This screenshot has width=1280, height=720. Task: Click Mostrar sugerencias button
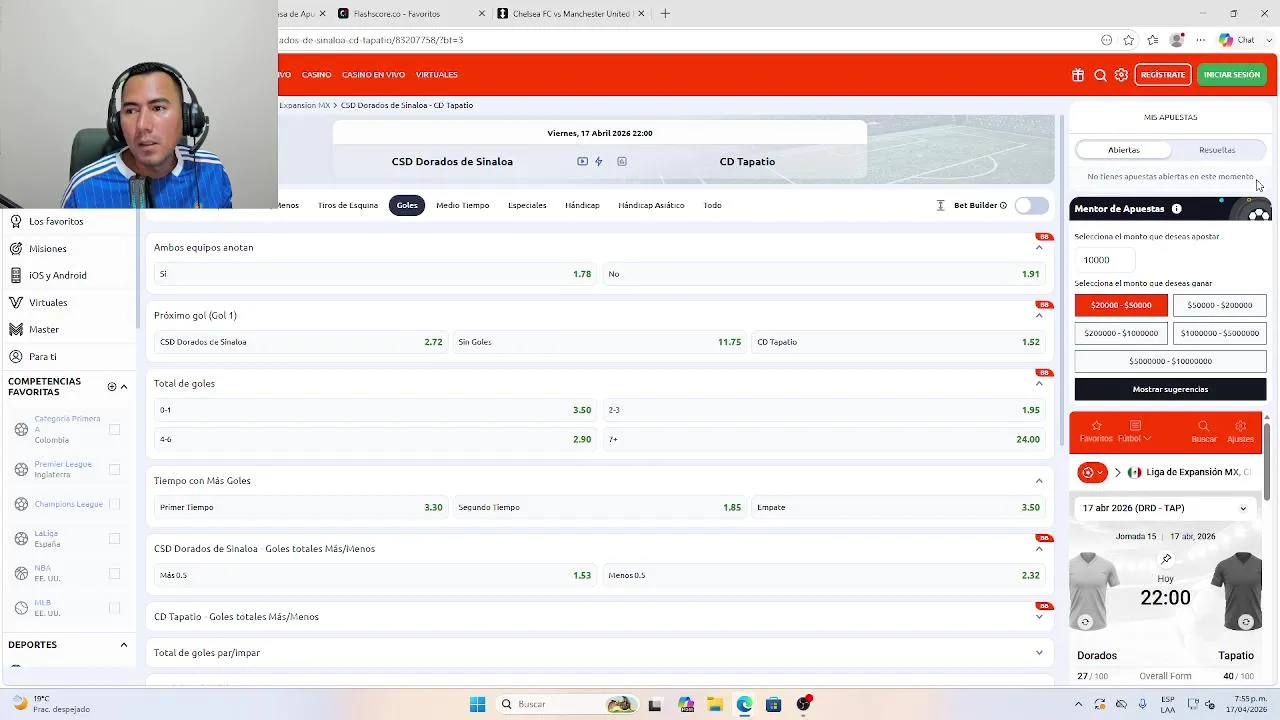[1170, 389]
